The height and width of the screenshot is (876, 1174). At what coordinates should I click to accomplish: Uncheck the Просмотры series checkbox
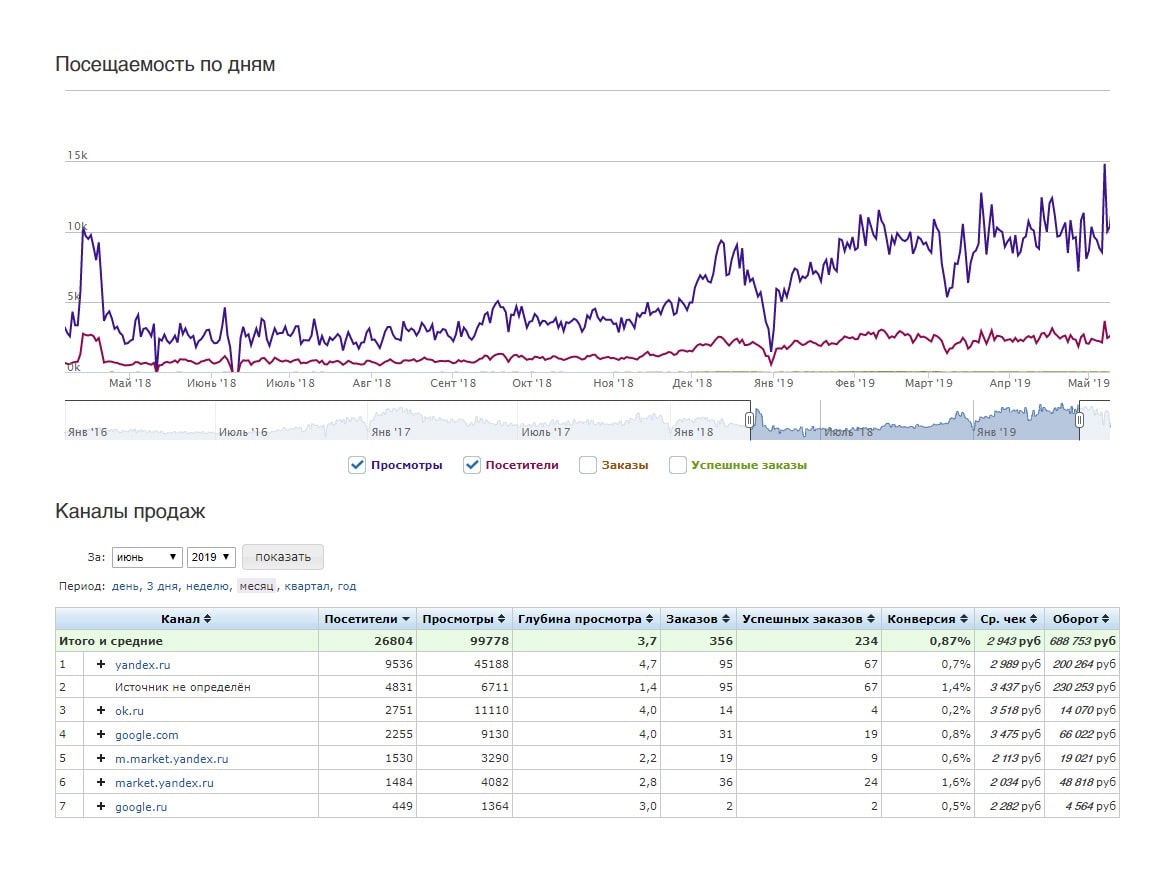point(357,465)
